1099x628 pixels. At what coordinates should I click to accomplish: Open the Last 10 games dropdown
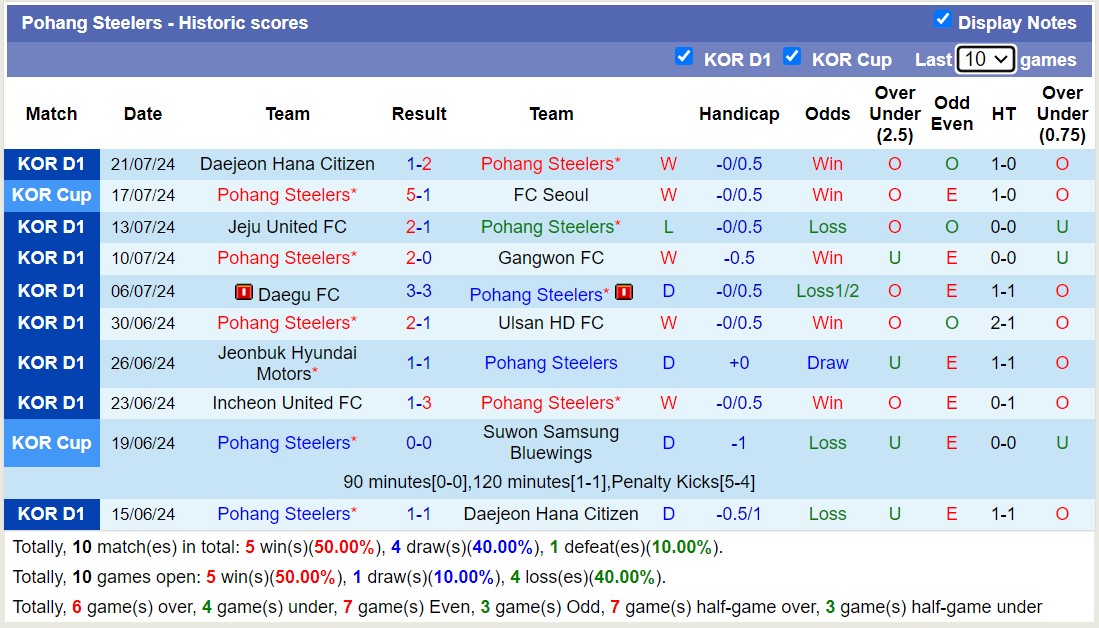click(985, 59)
